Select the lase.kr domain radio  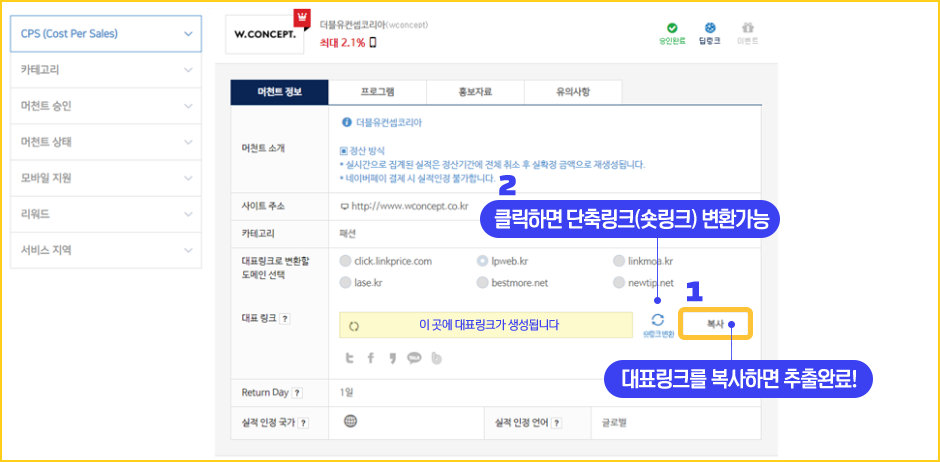pos(345,282)
